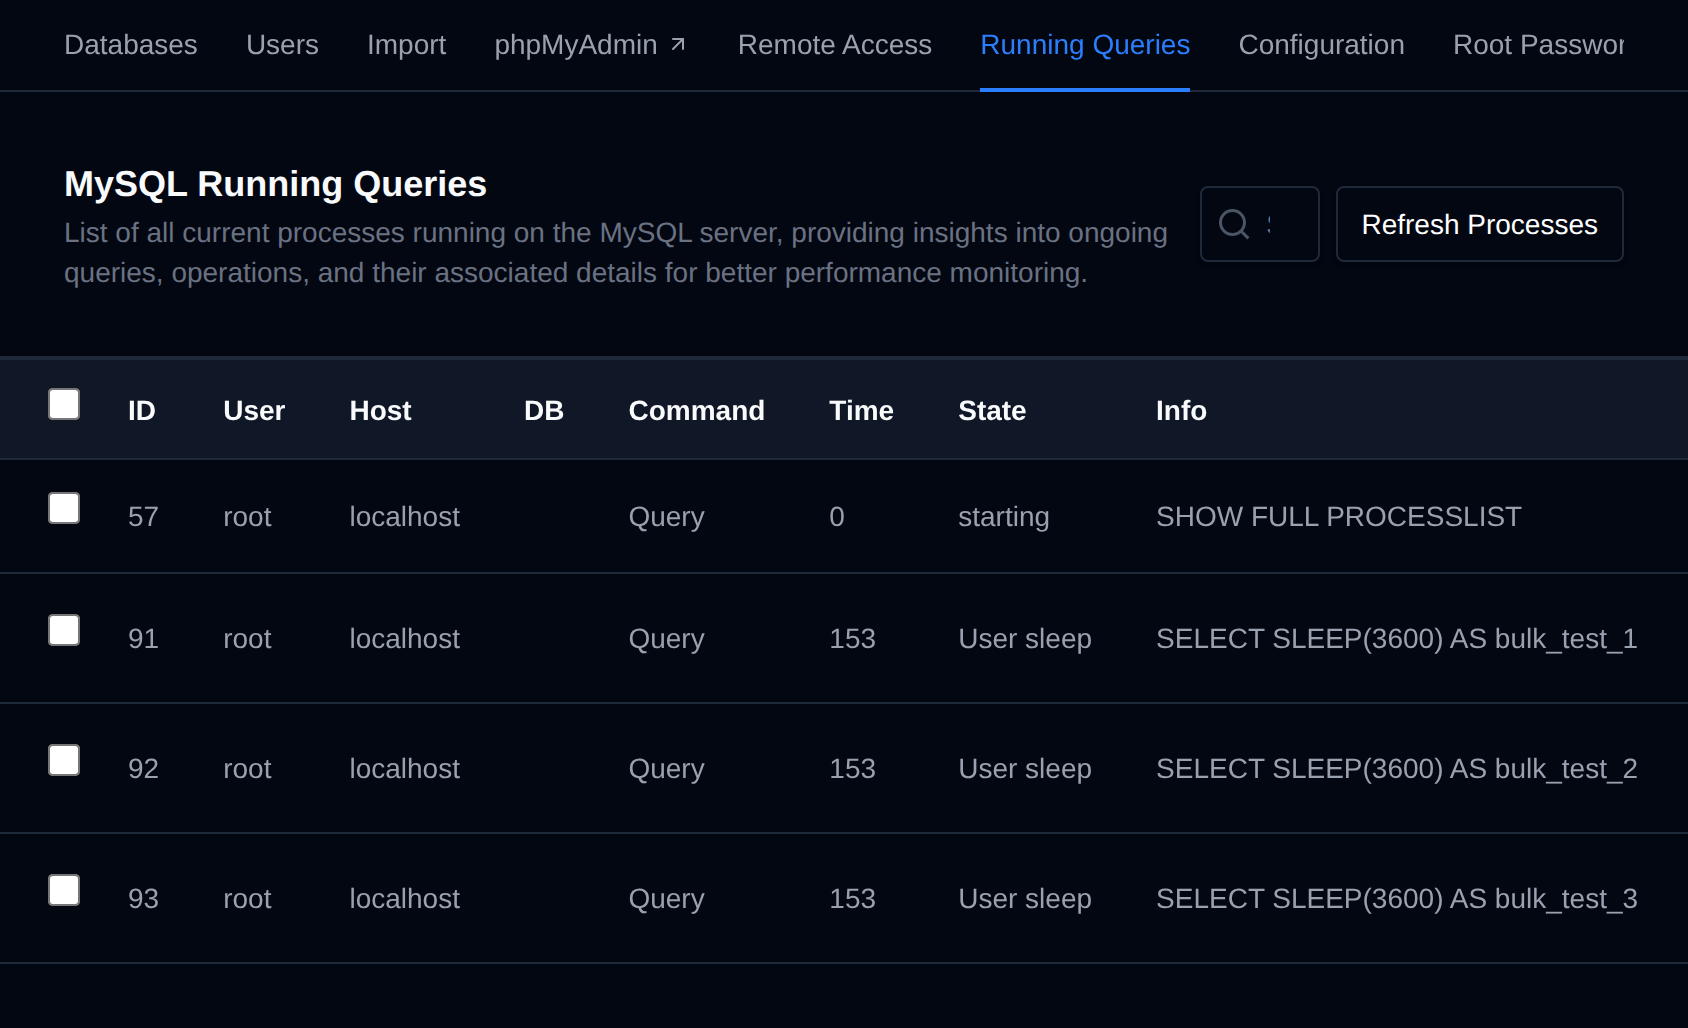Click process ID 91 cell

pos(143,639)
